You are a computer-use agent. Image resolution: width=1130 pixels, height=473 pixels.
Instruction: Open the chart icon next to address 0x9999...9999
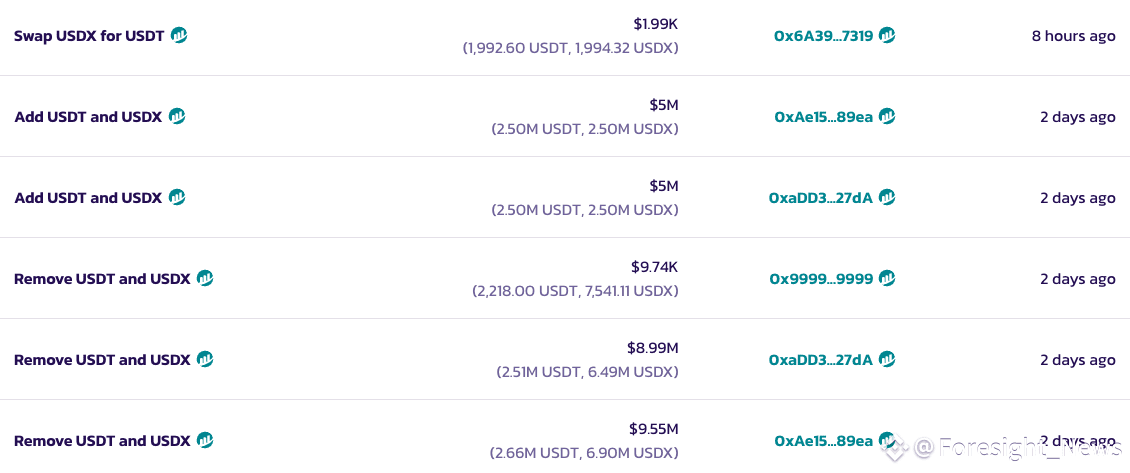coord(887,278)
